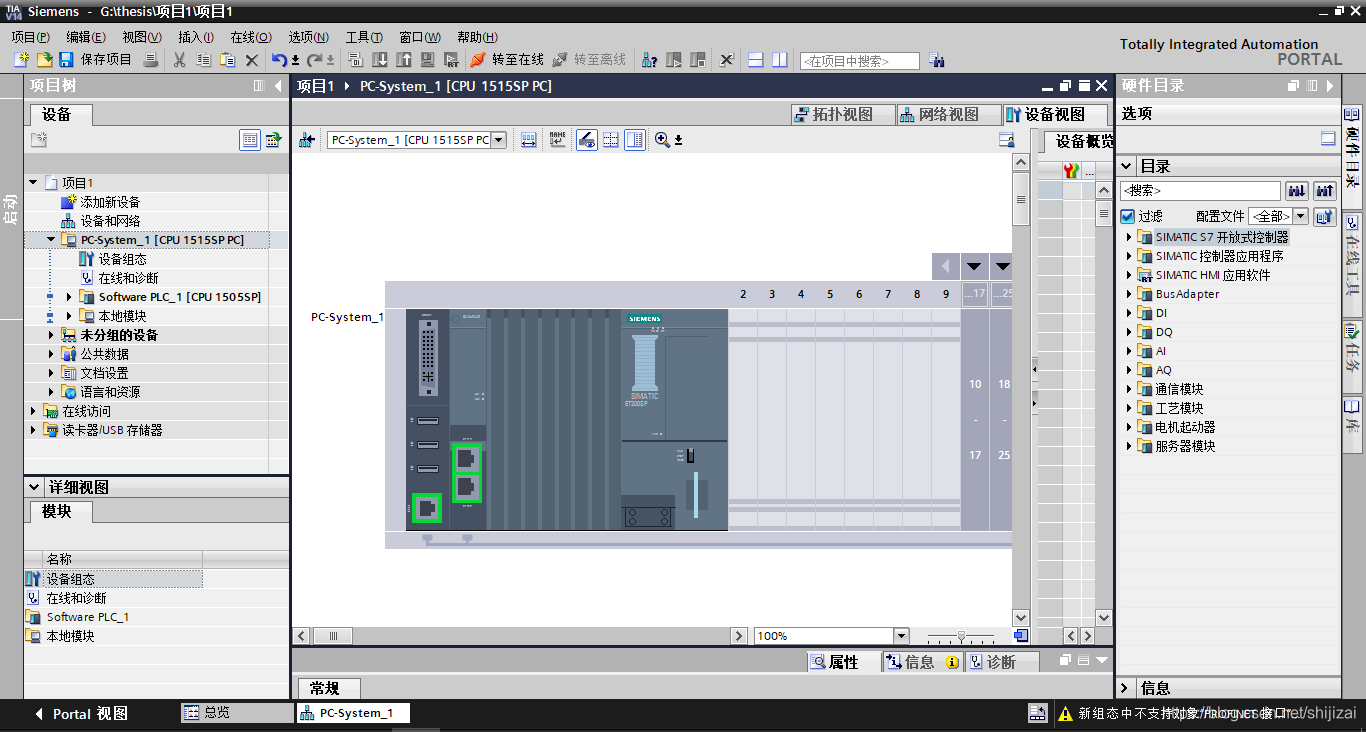Expand the 信息 panel in hardware catalog
Viewport: 1366px width, 732px height.
click(1125, 688)
